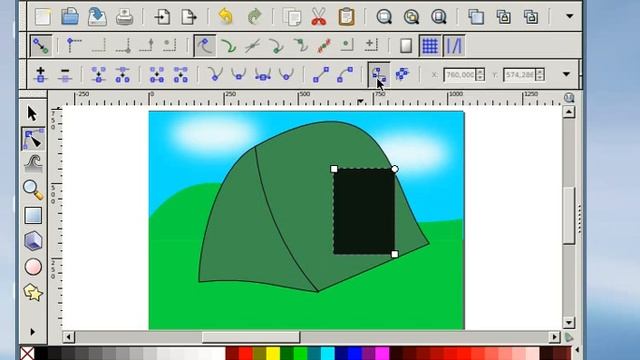The image size is (640, 360).
Task: Expand the toolbox with bottom arrow
Action: tap(33, 332)
